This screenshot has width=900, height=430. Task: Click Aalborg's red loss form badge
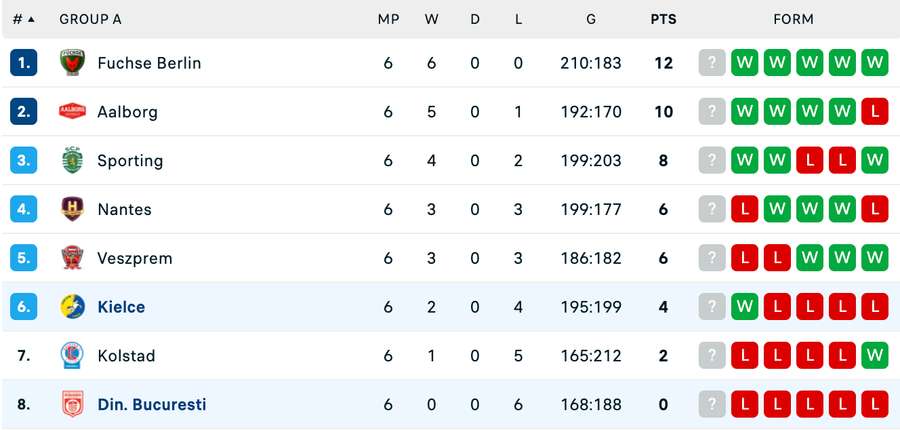(x=874, y=112)
